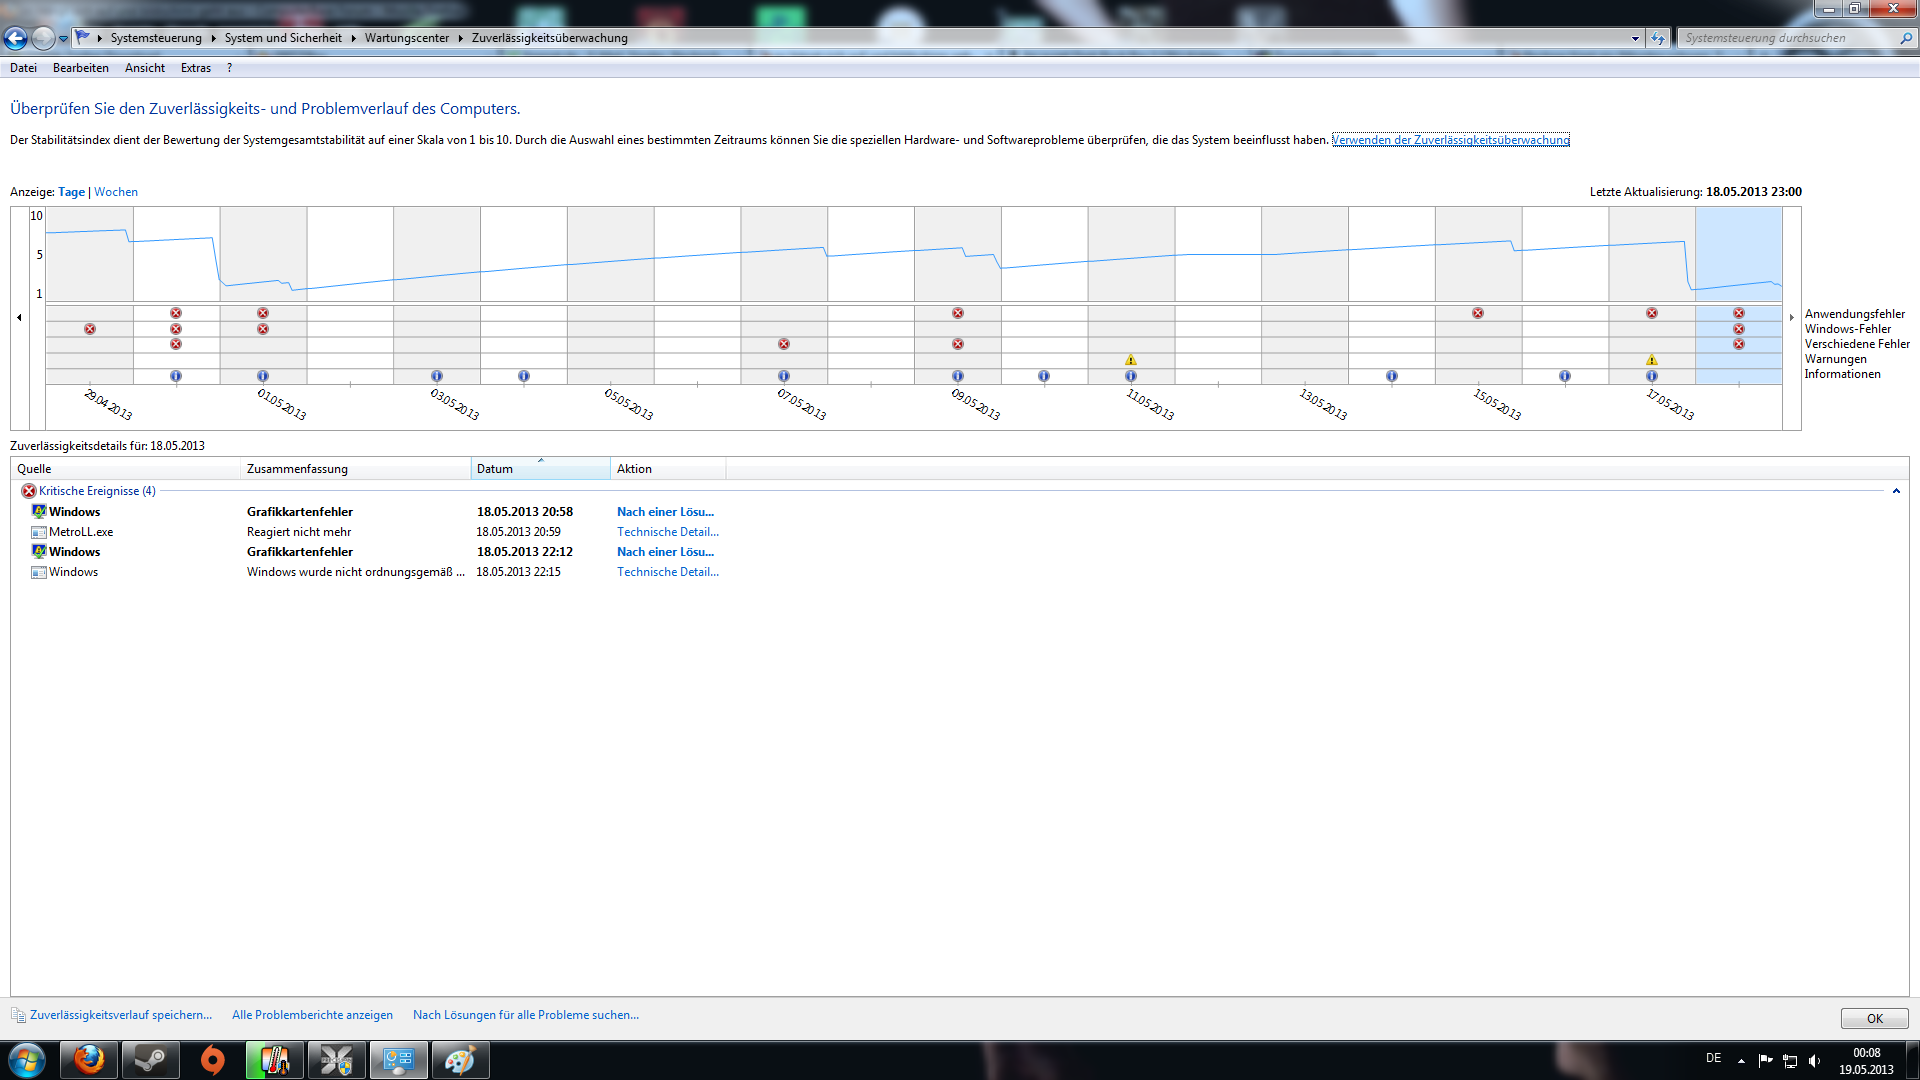Collapse the Kritische Ereignisse group
The image size is (1920, 1080).
click(x=1896, y=491)
